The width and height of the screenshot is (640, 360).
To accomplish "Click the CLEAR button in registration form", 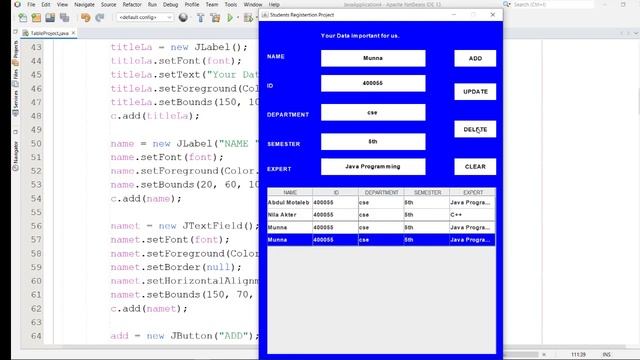I will pyautogui.click(x=475, y=167).
